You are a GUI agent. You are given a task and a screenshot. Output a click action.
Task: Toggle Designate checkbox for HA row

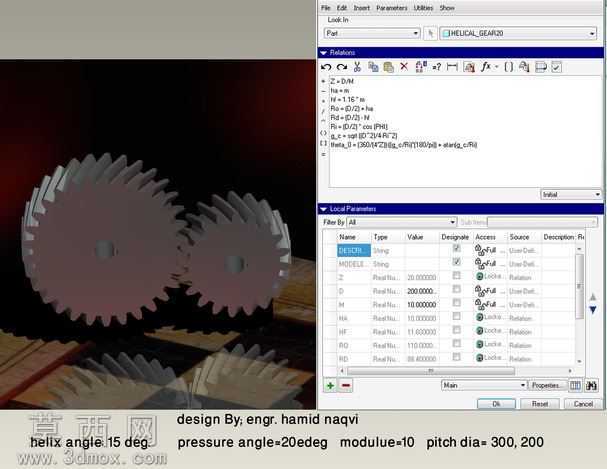tap(457, 316)
